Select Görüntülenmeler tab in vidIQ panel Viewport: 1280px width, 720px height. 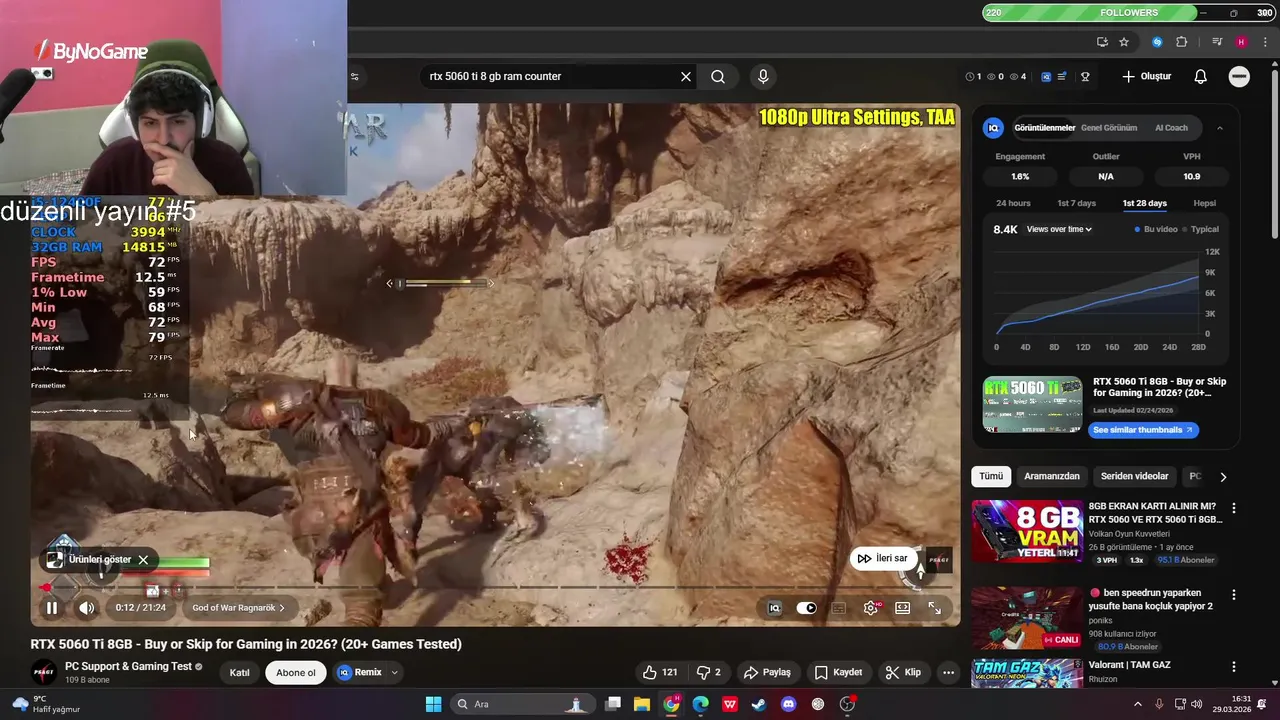pyautogui.click(x=1045, y=128)
